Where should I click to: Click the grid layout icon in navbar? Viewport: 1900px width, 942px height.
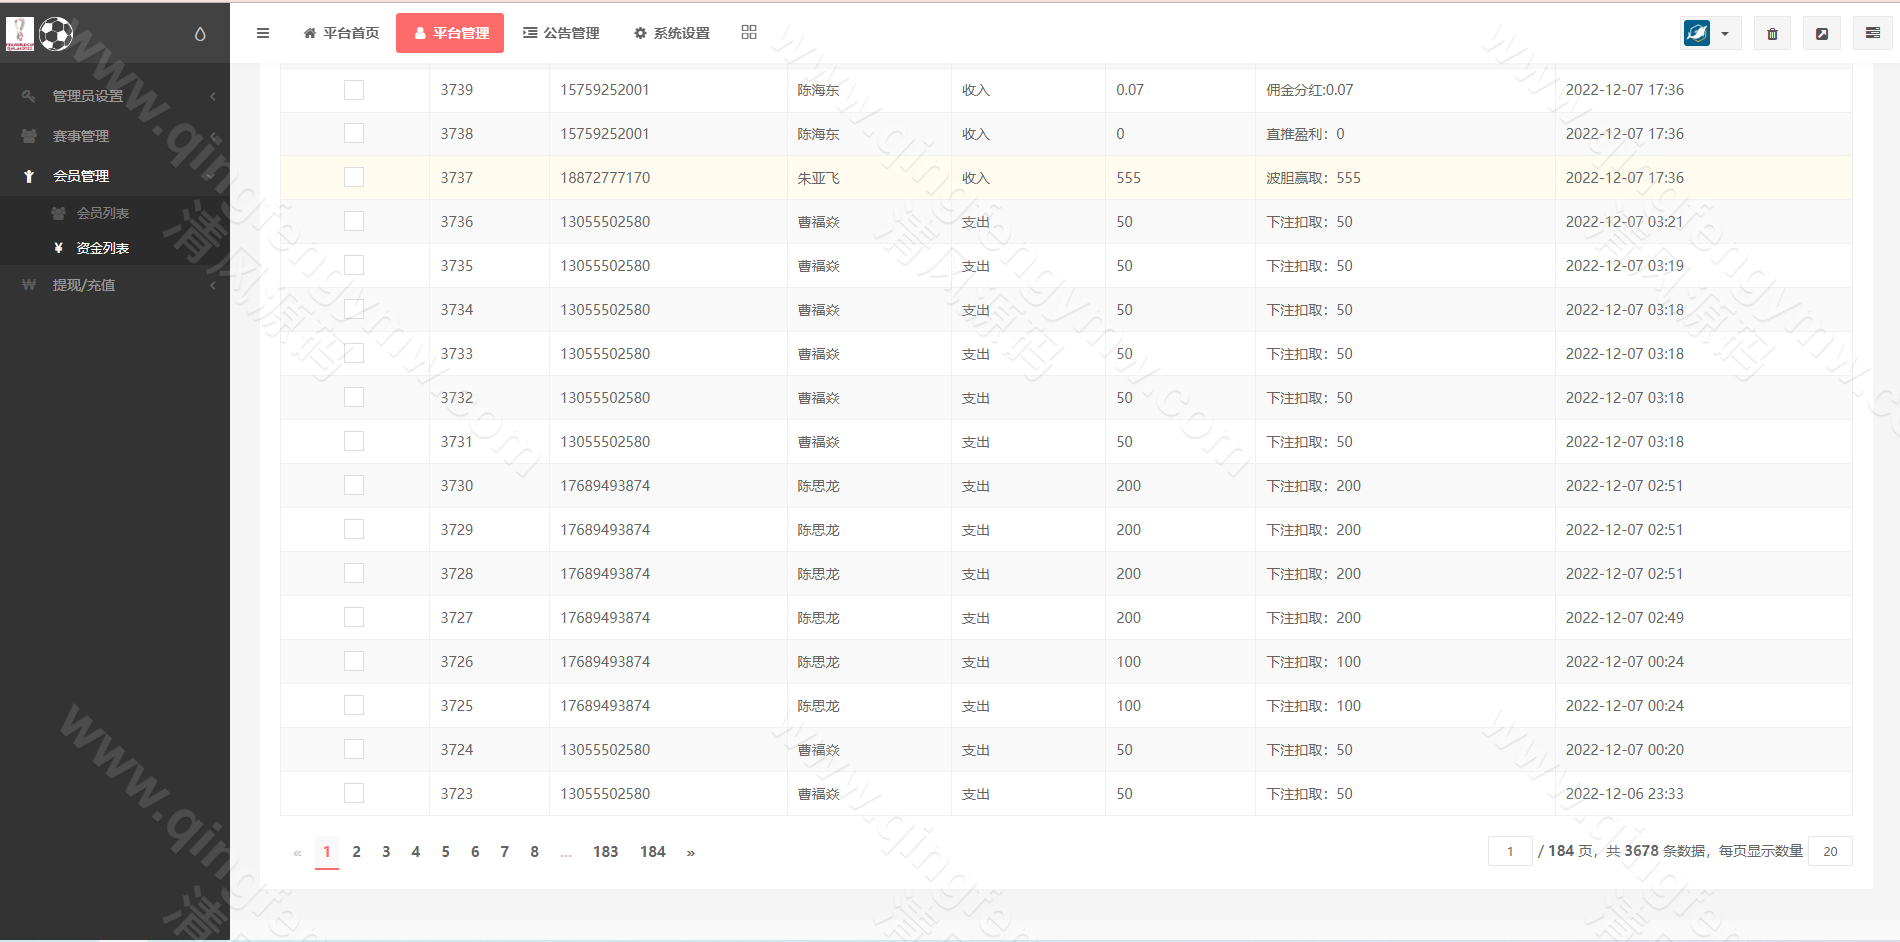tap(748, 31)
